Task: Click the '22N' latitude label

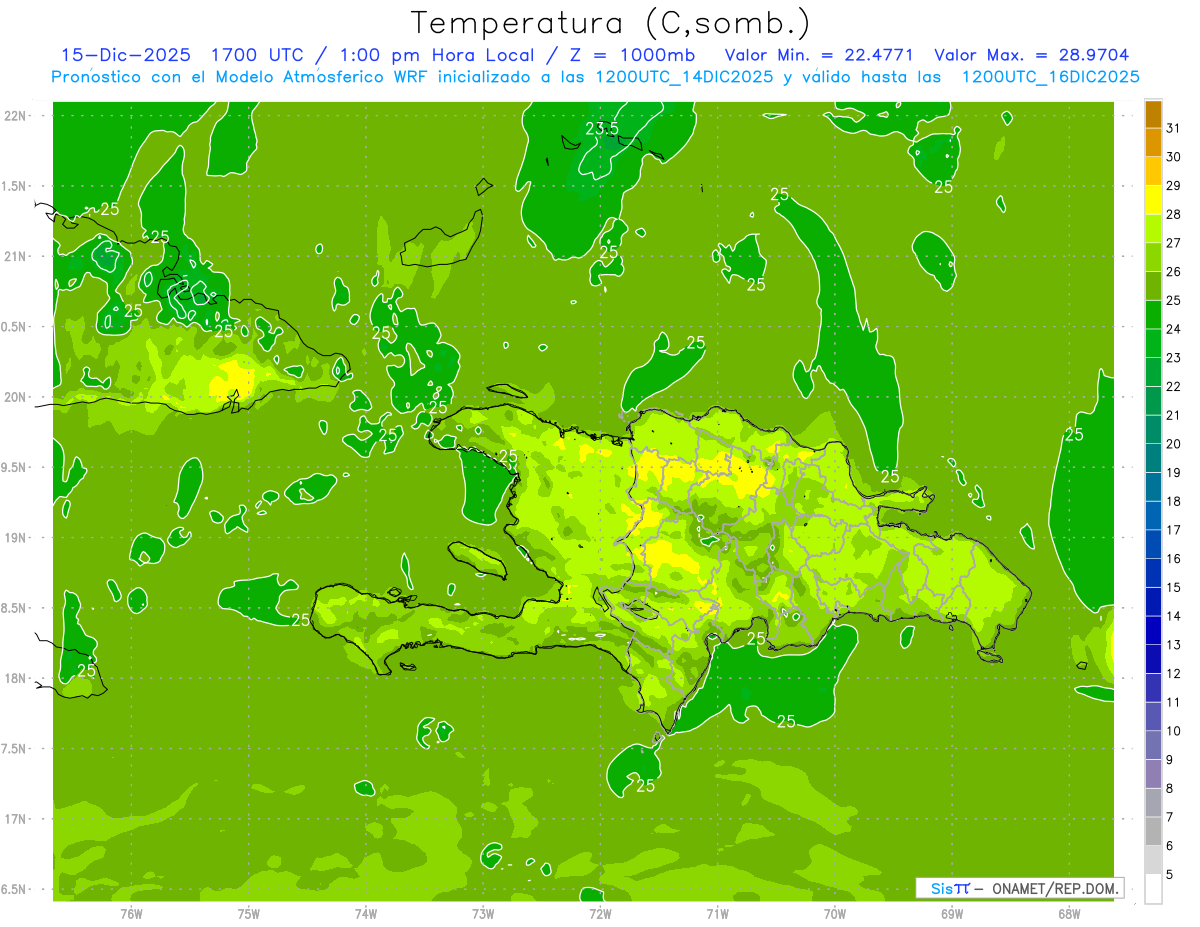Action: [x=15, y=116]
